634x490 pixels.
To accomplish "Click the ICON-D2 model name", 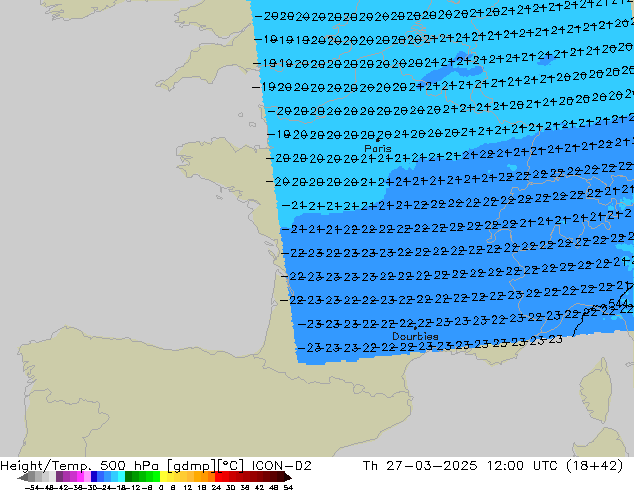I will pyautogui.click(x=281, y=466).
